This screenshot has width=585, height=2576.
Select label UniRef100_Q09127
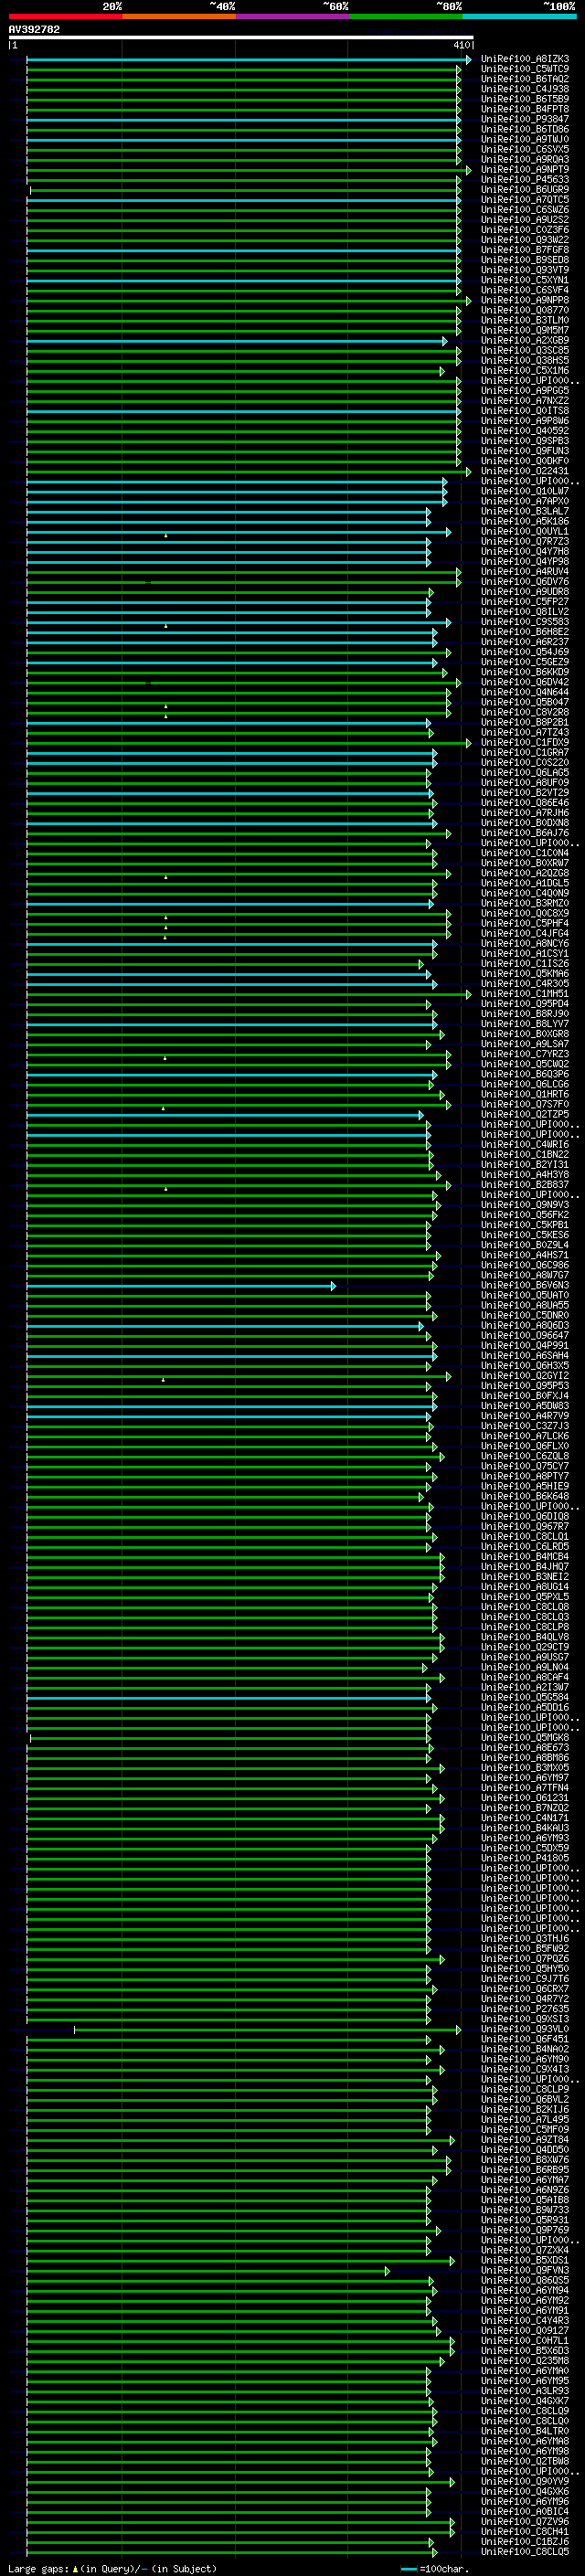525,2331
